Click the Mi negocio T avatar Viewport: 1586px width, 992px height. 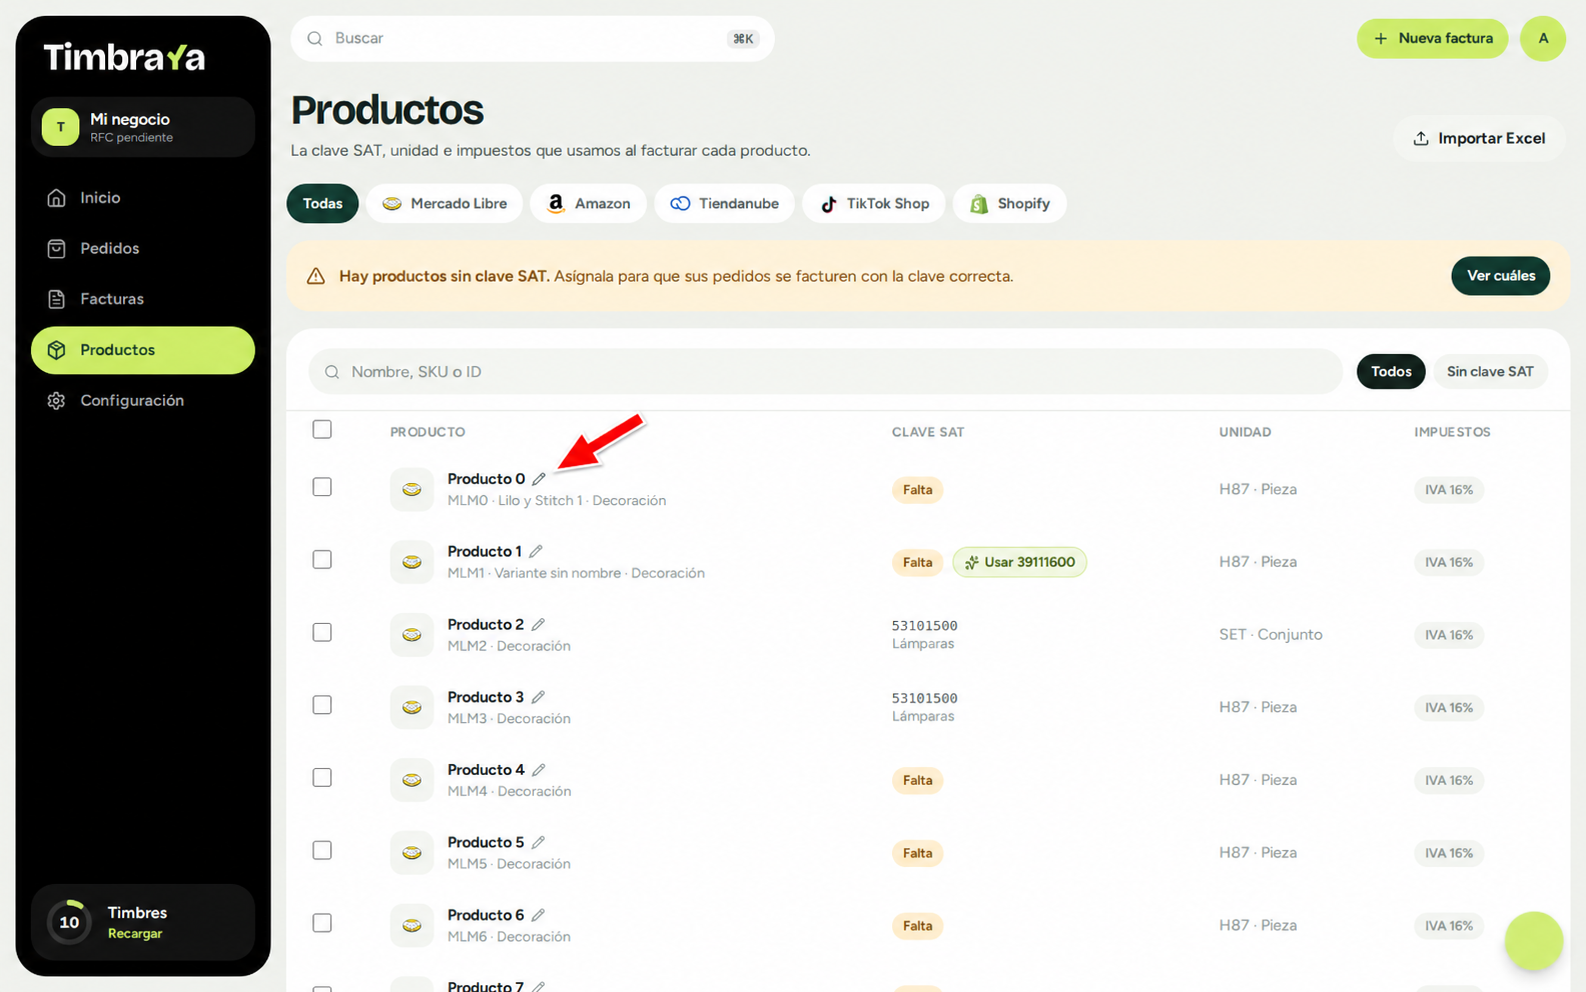[x=61, y=127]
